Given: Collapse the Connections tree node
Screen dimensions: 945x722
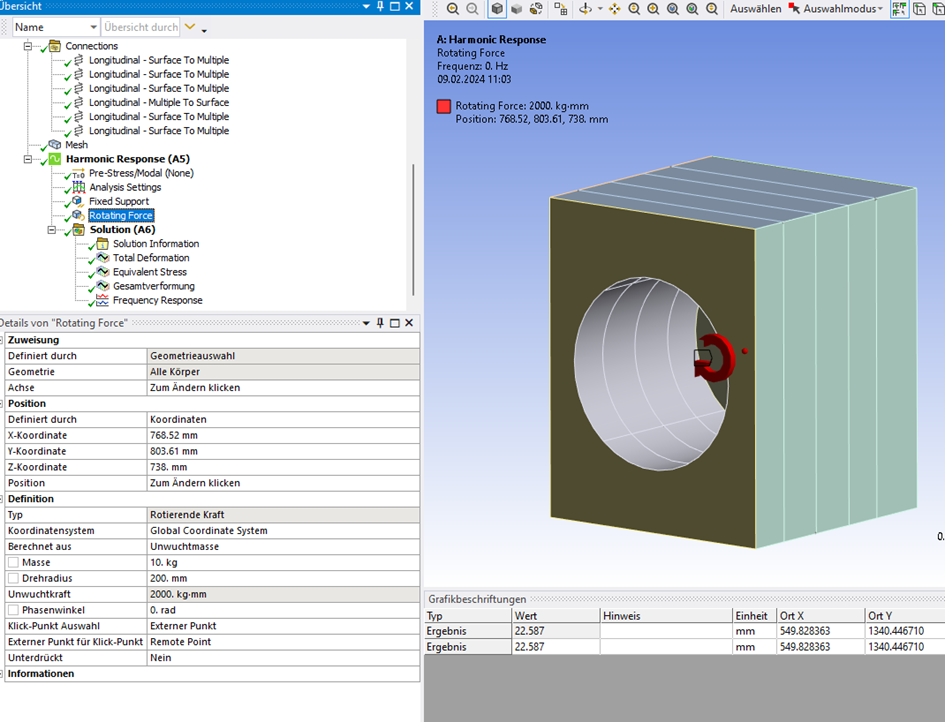Looking at the screenshot, I should [27, 46].
